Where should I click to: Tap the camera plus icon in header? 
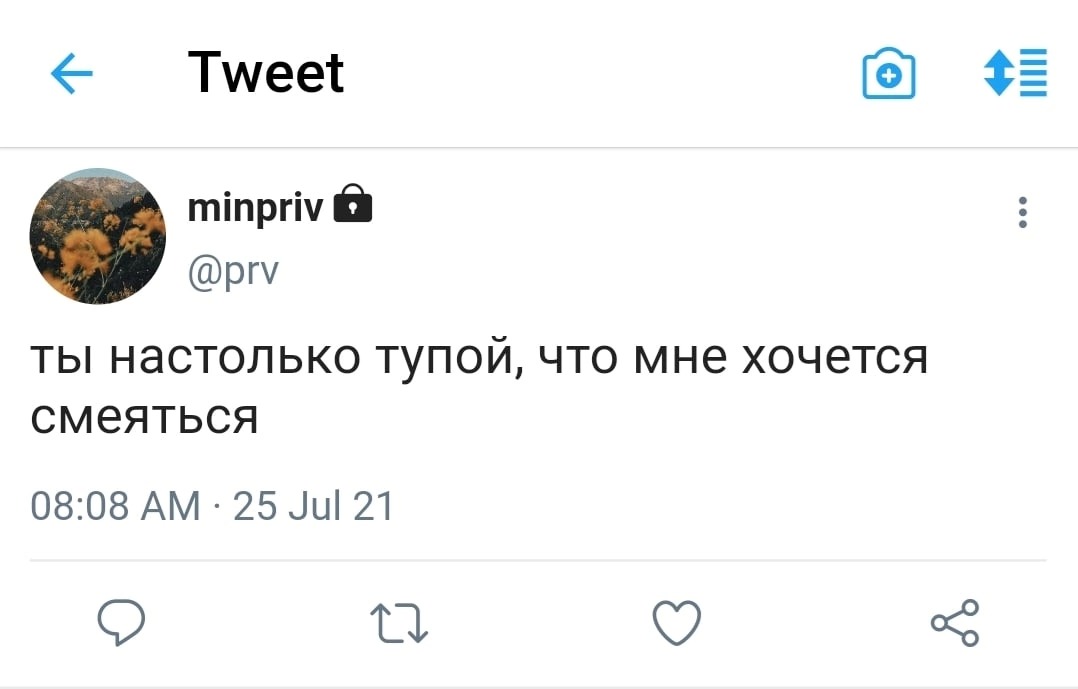click(888, 76)
